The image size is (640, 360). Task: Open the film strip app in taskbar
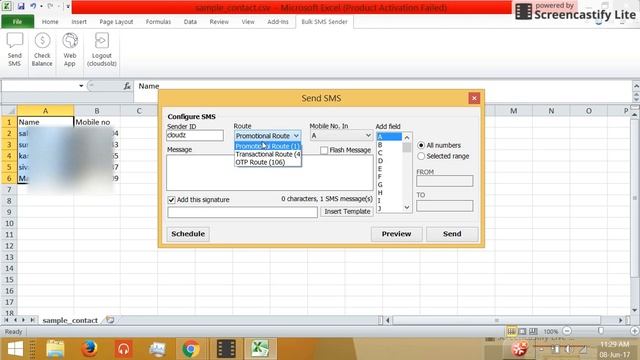pos(226,349)
